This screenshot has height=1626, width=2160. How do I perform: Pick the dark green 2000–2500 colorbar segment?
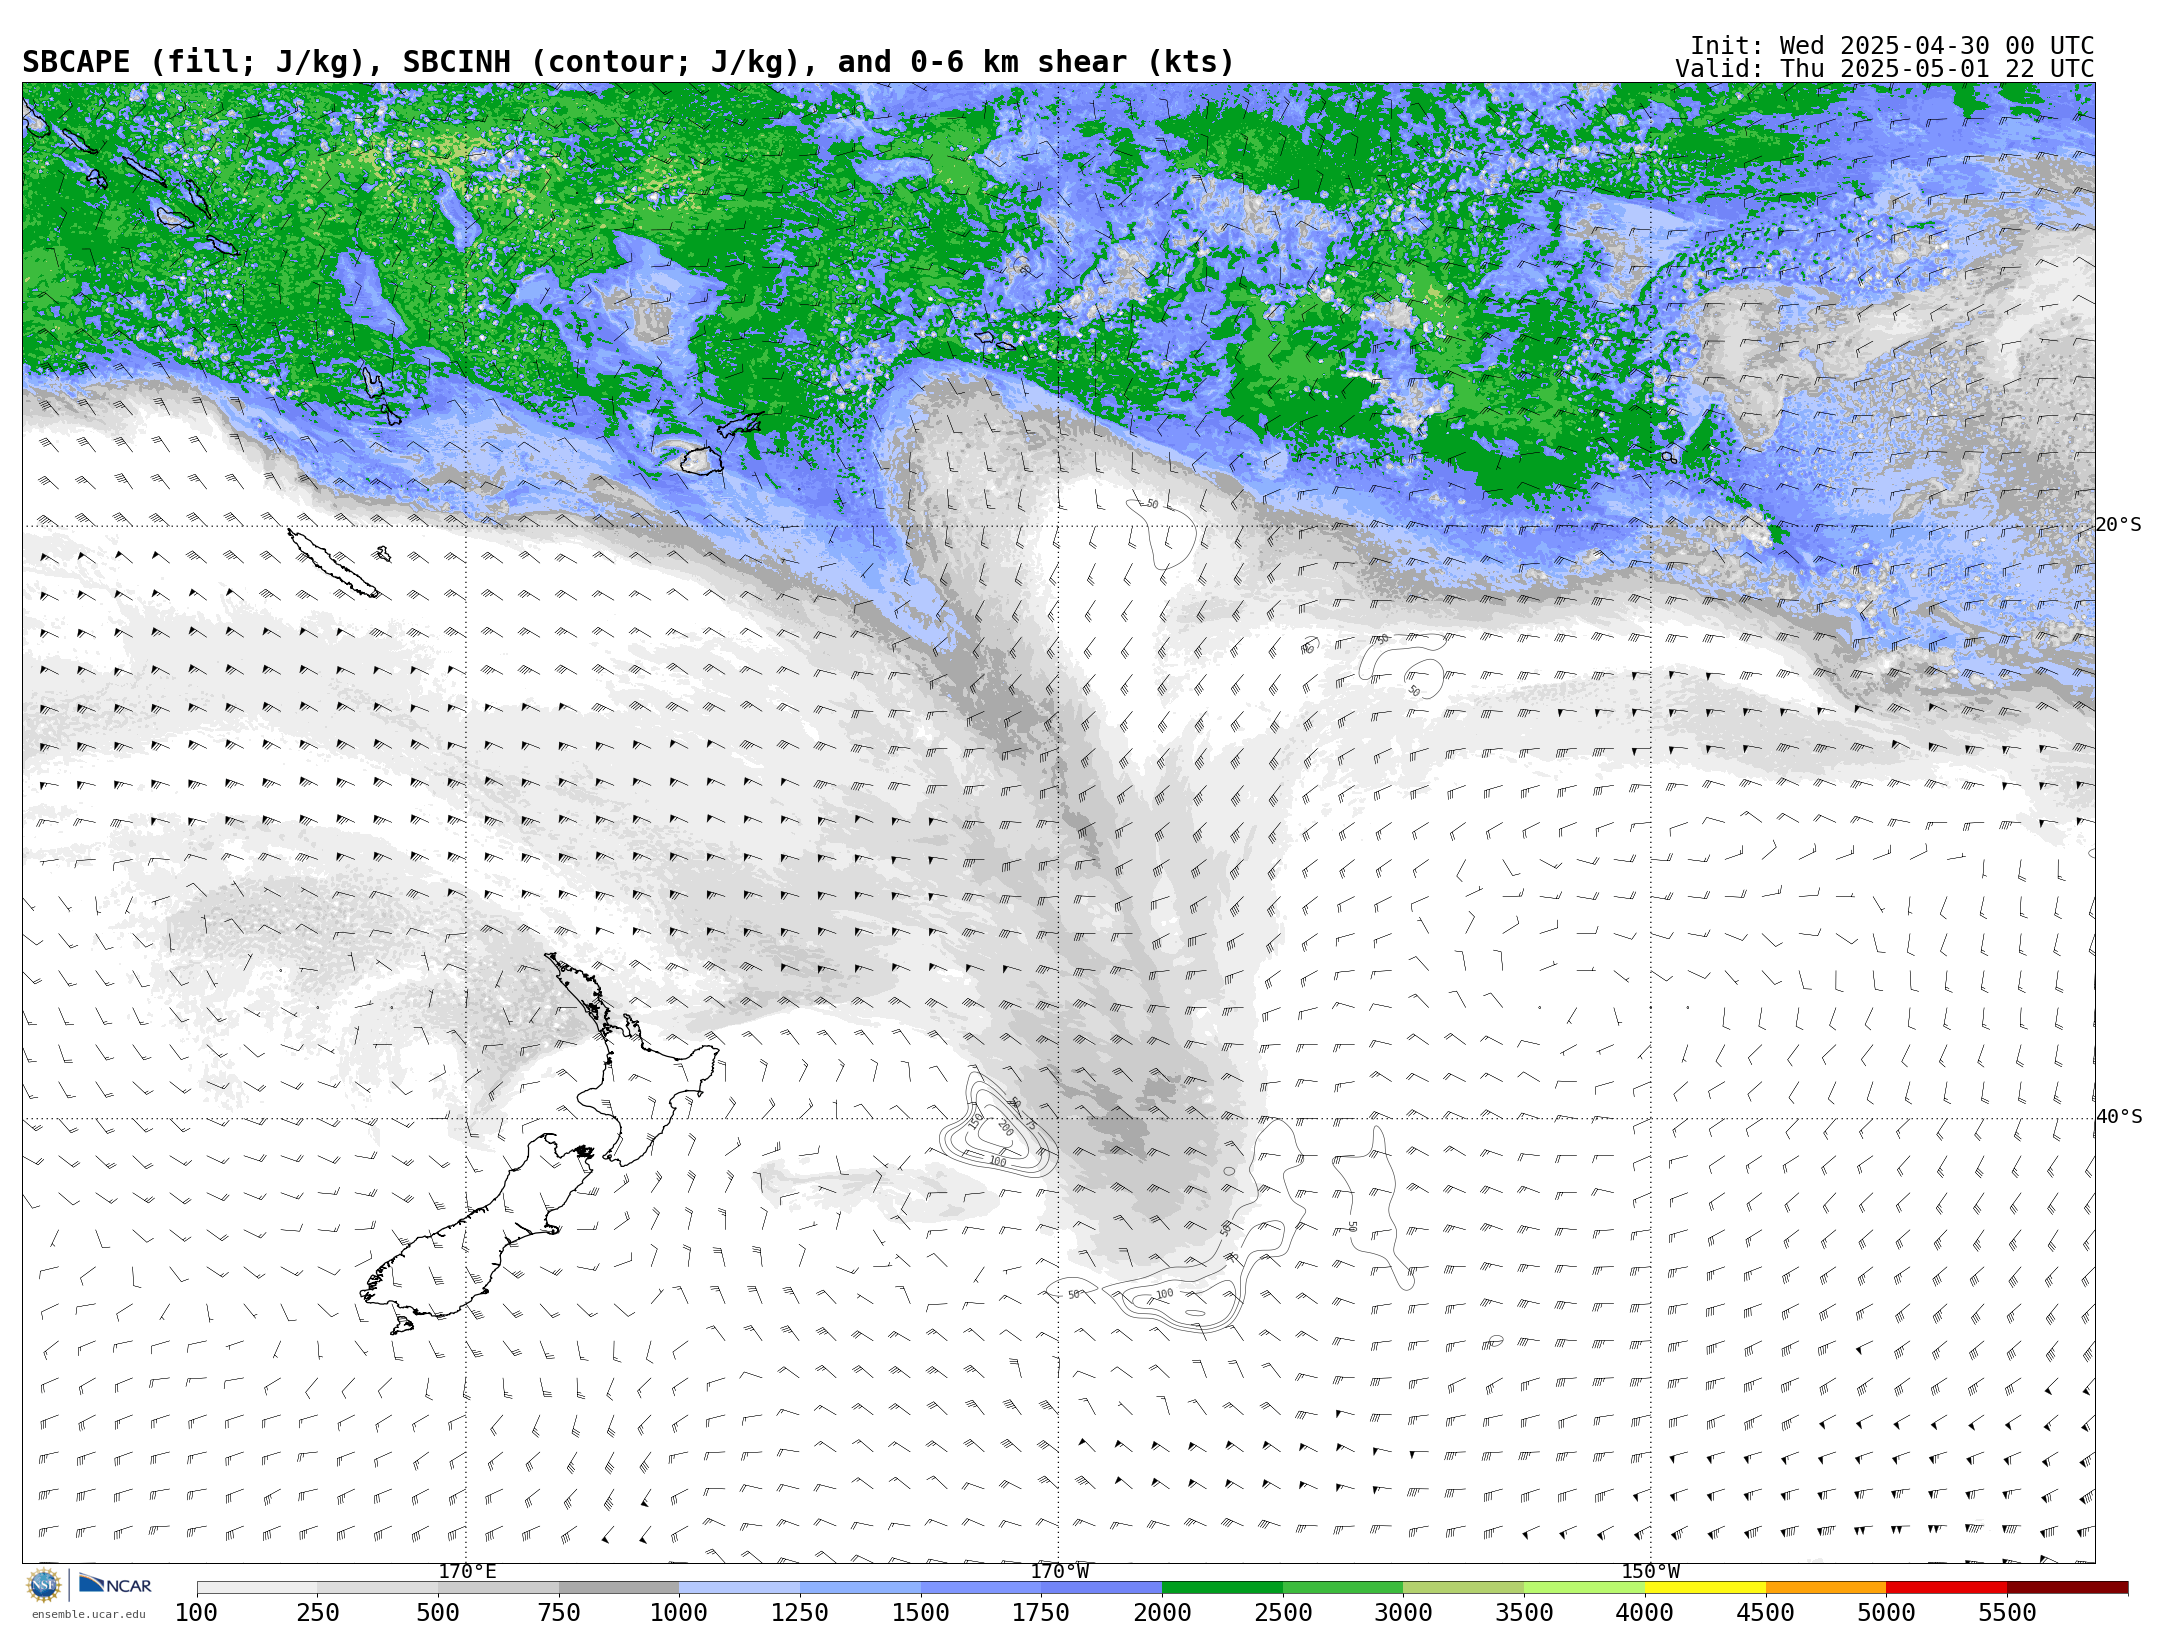pos(1223,1588)
